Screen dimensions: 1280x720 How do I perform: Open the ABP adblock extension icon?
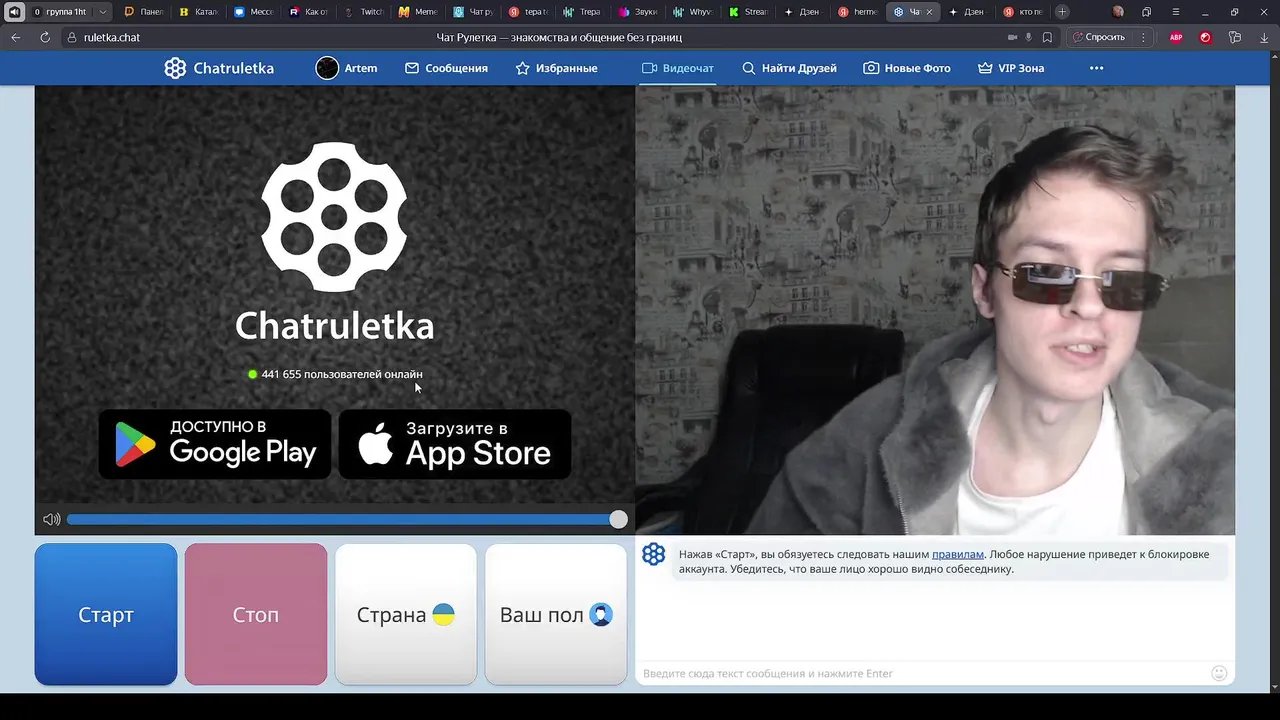pyautogui.click(x=1176, y=37)
